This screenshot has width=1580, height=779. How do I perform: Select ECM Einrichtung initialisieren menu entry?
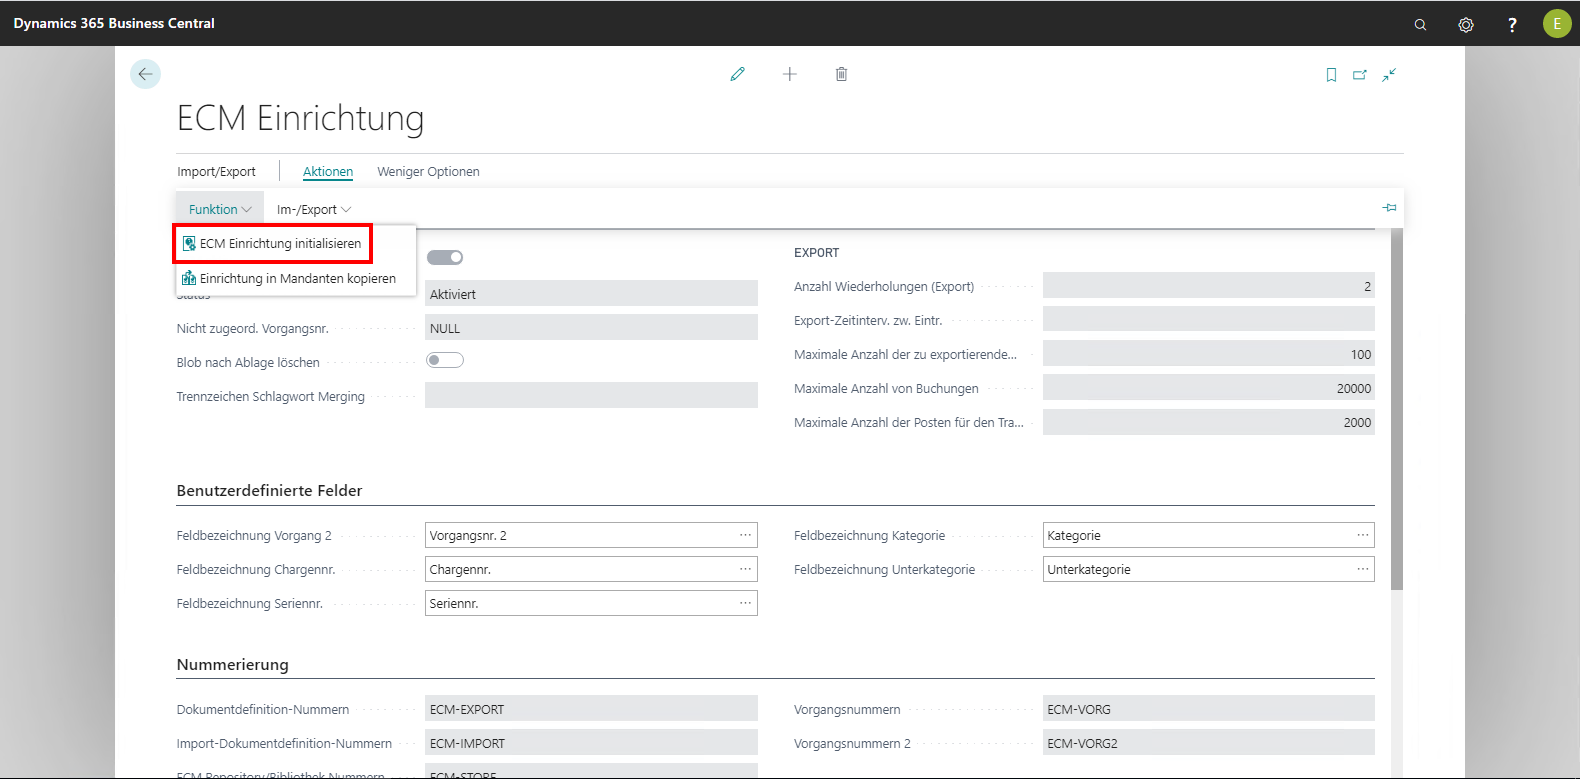click(273, 243)
